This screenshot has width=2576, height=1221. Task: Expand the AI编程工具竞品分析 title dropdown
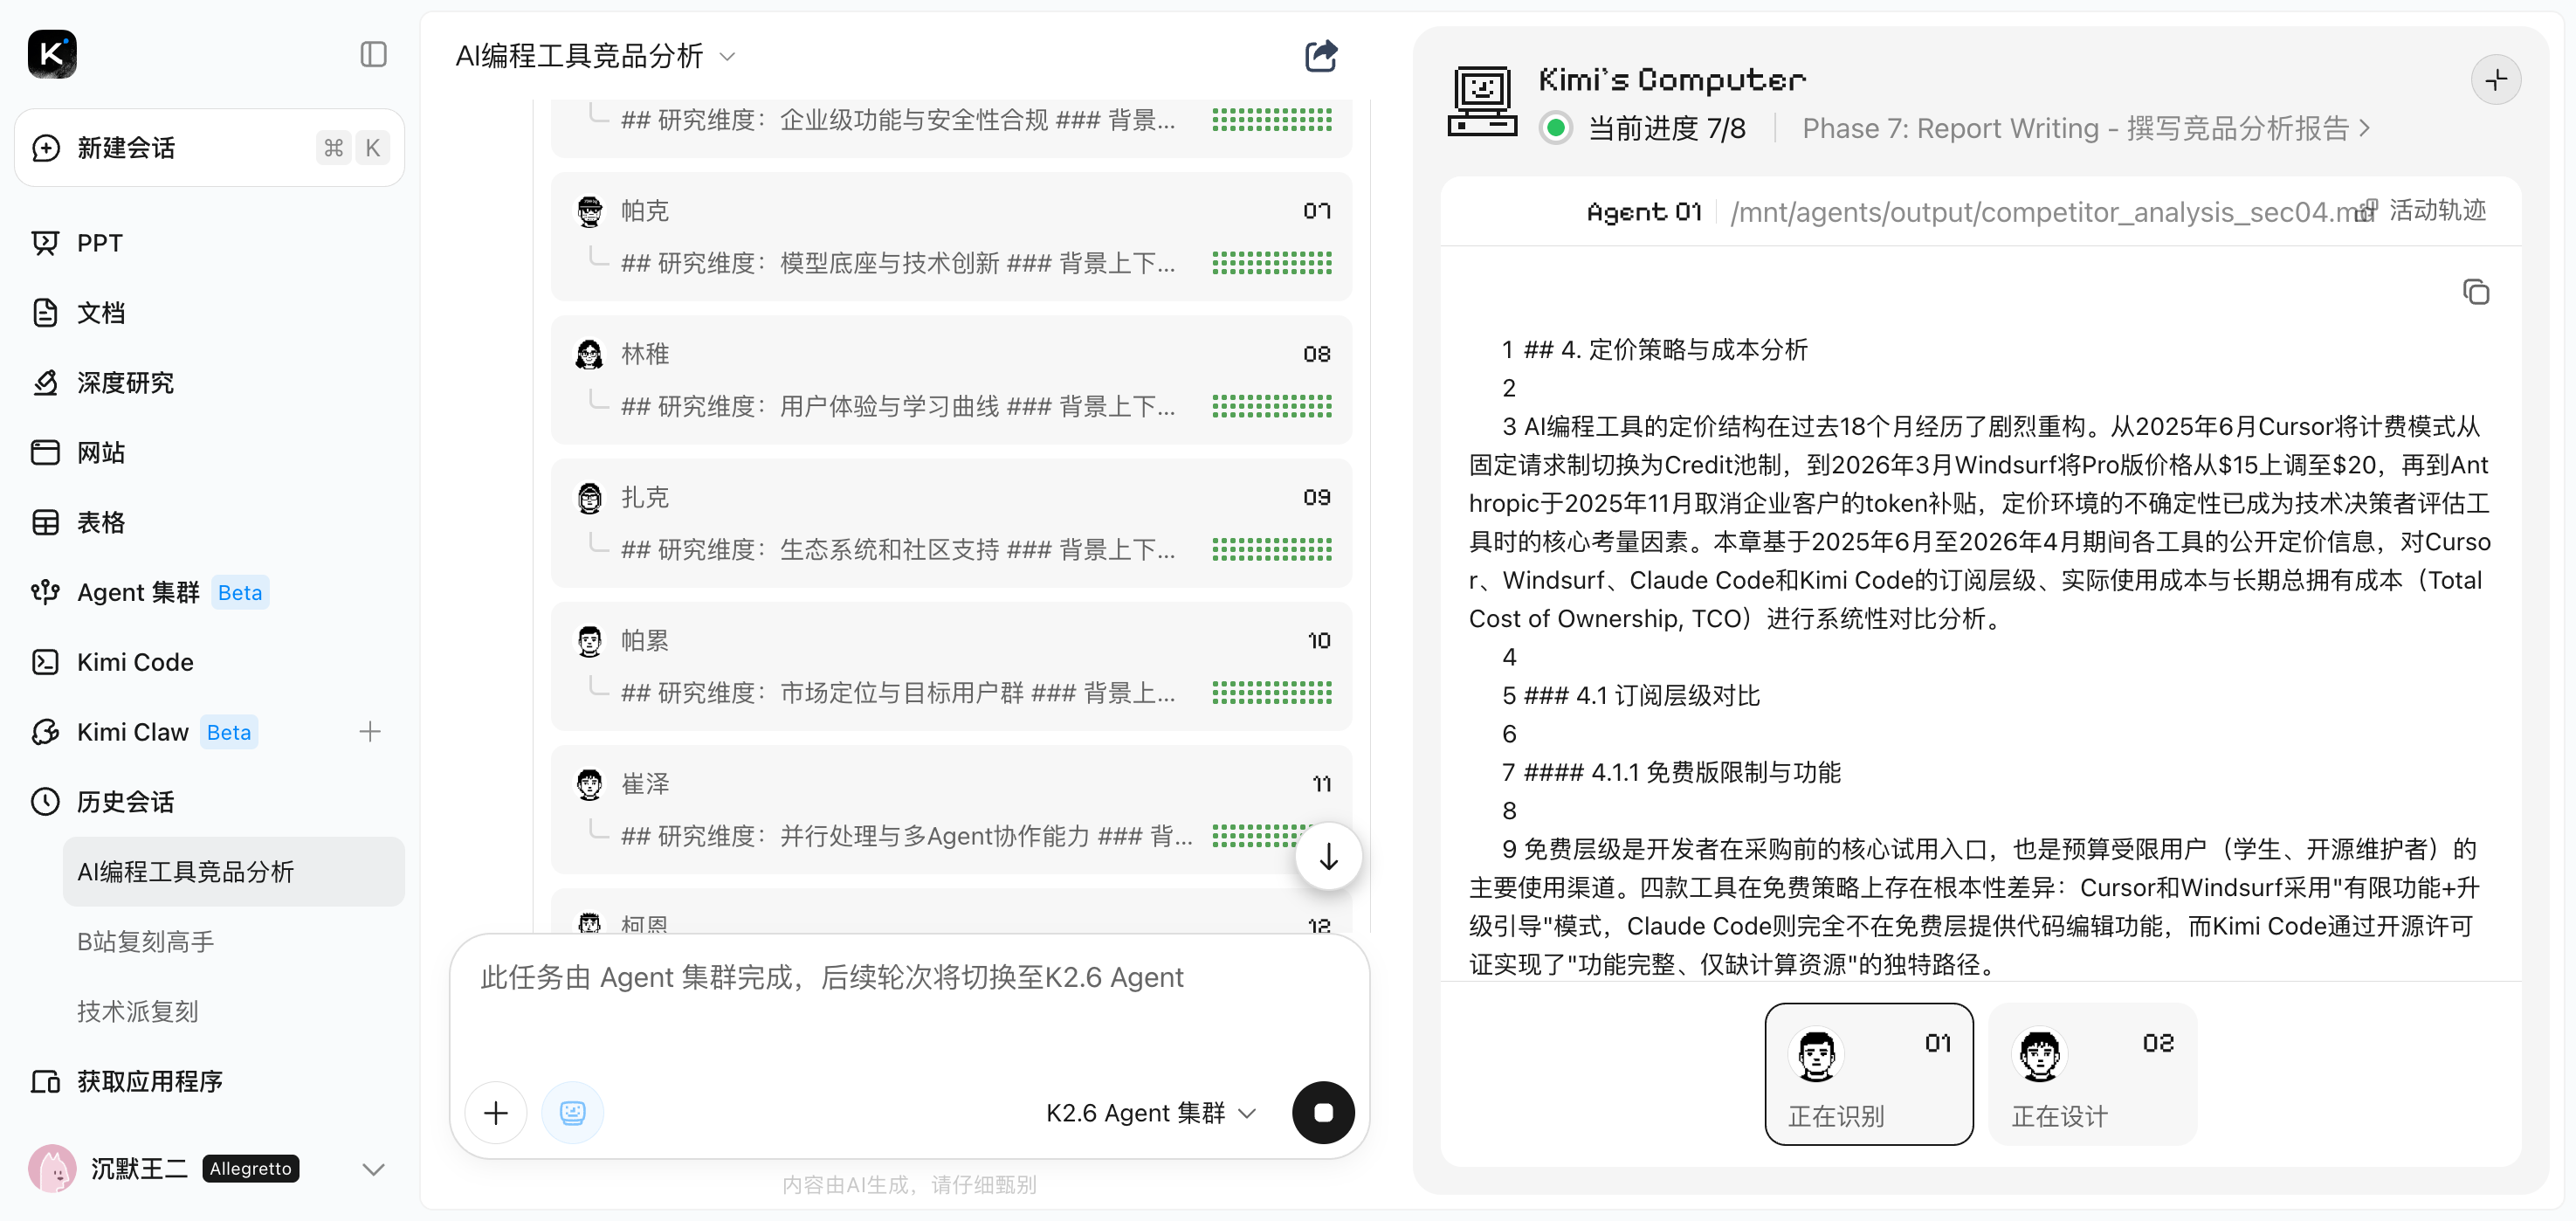pos(728,57)
